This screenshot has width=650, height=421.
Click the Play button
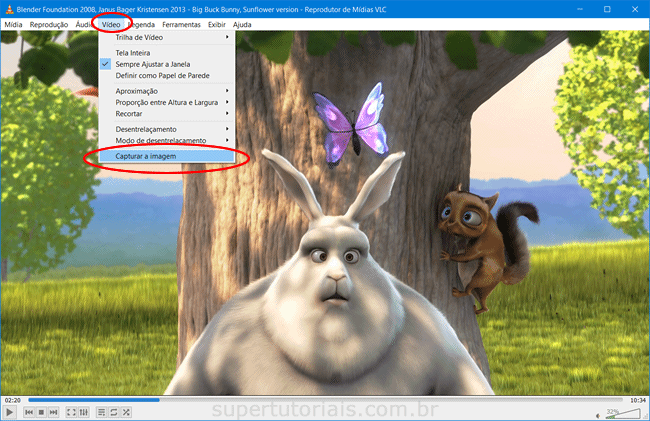click(x=9, y=412)
